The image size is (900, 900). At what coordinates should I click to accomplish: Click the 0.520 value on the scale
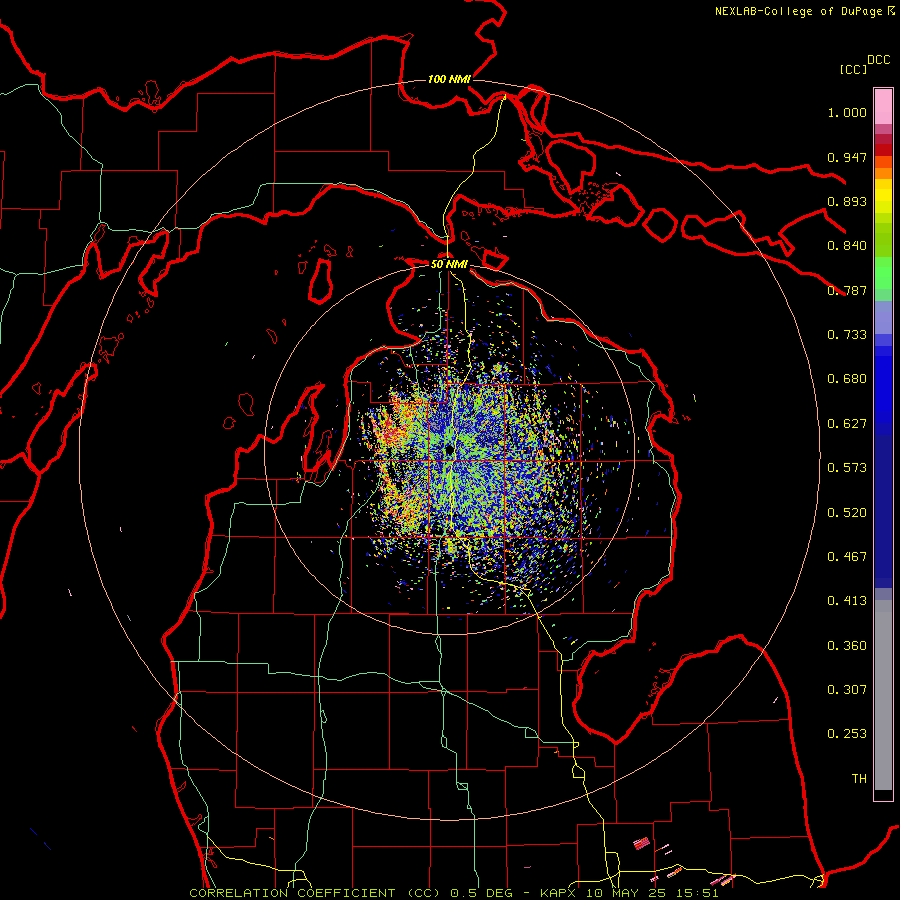pyautogui.click(x=847, y=513)
